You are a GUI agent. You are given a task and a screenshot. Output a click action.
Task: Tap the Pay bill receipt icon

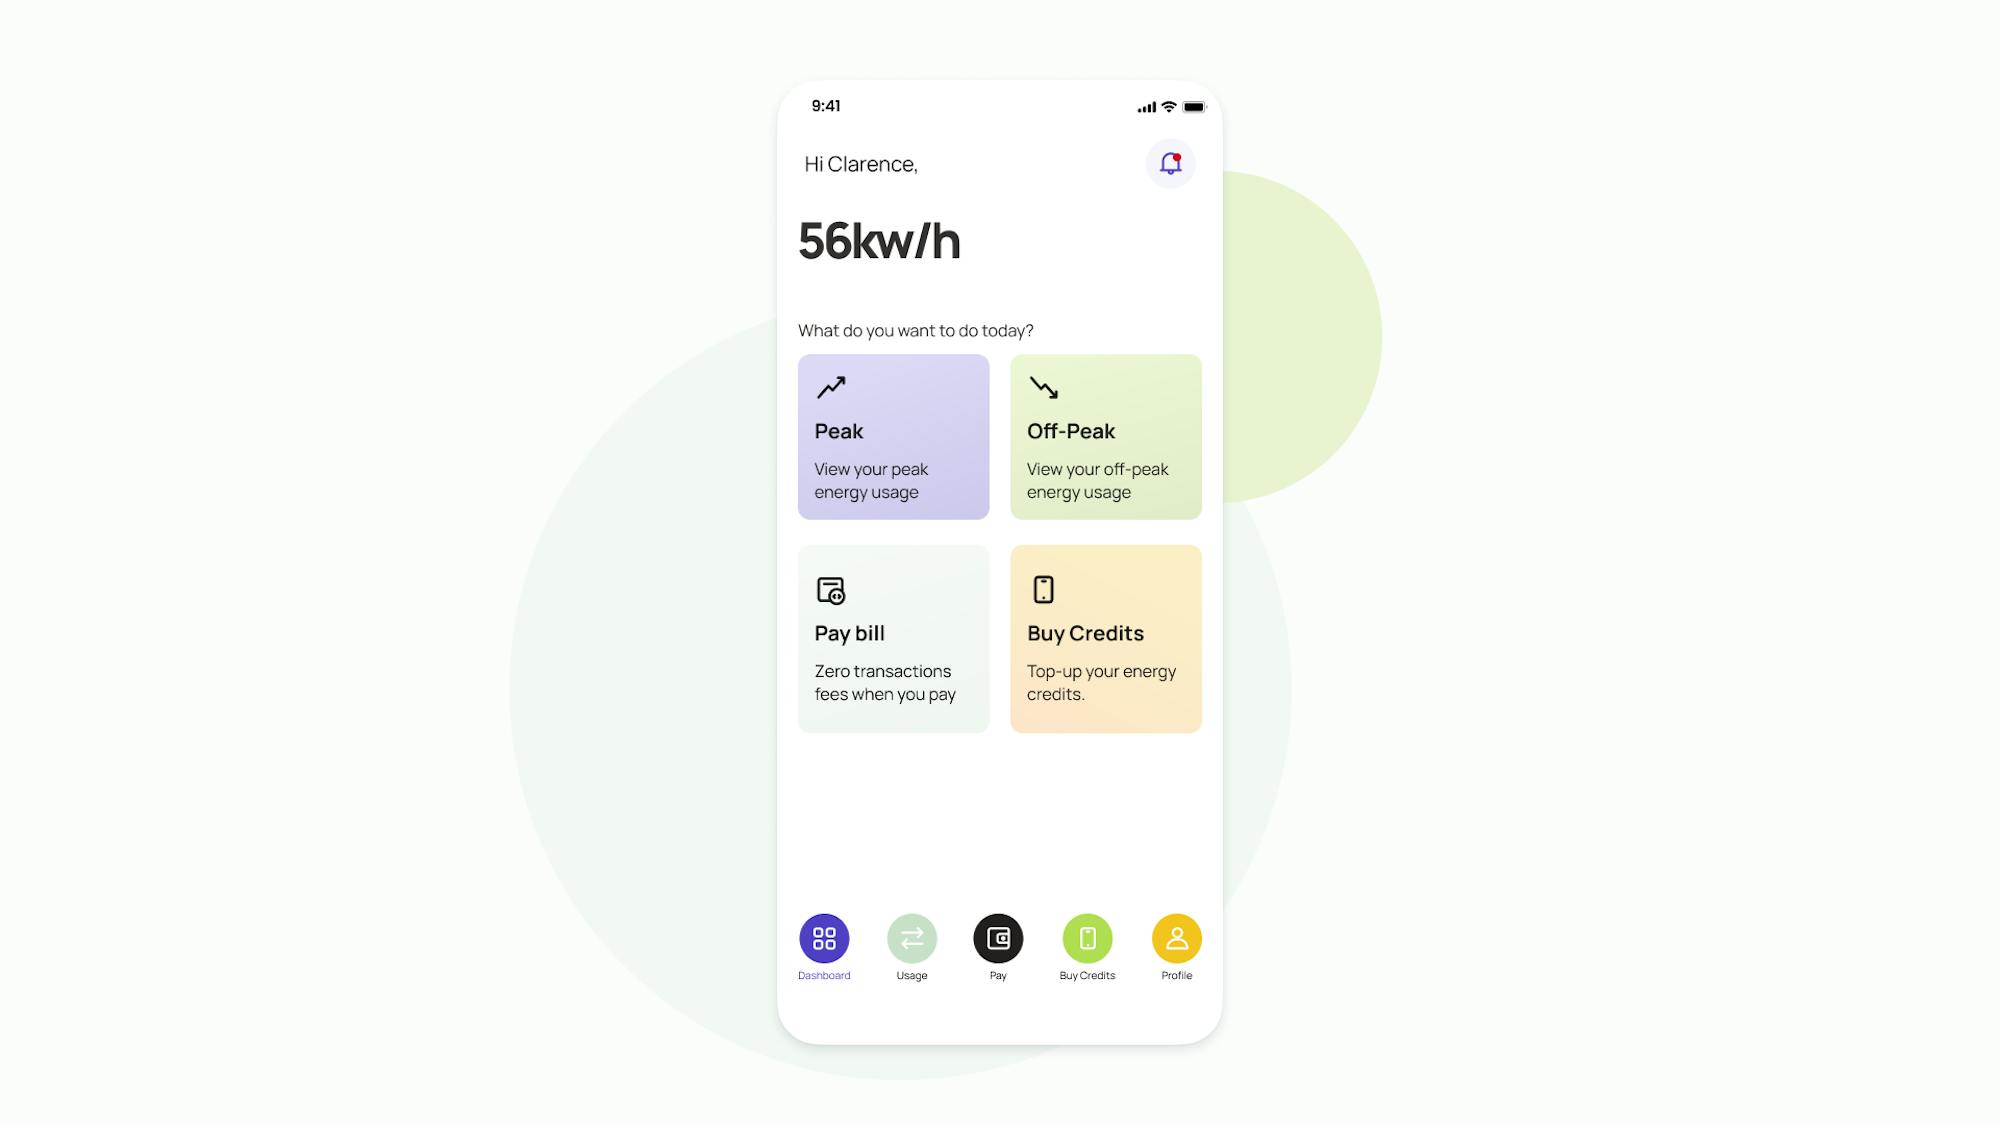tap(830, 591)
